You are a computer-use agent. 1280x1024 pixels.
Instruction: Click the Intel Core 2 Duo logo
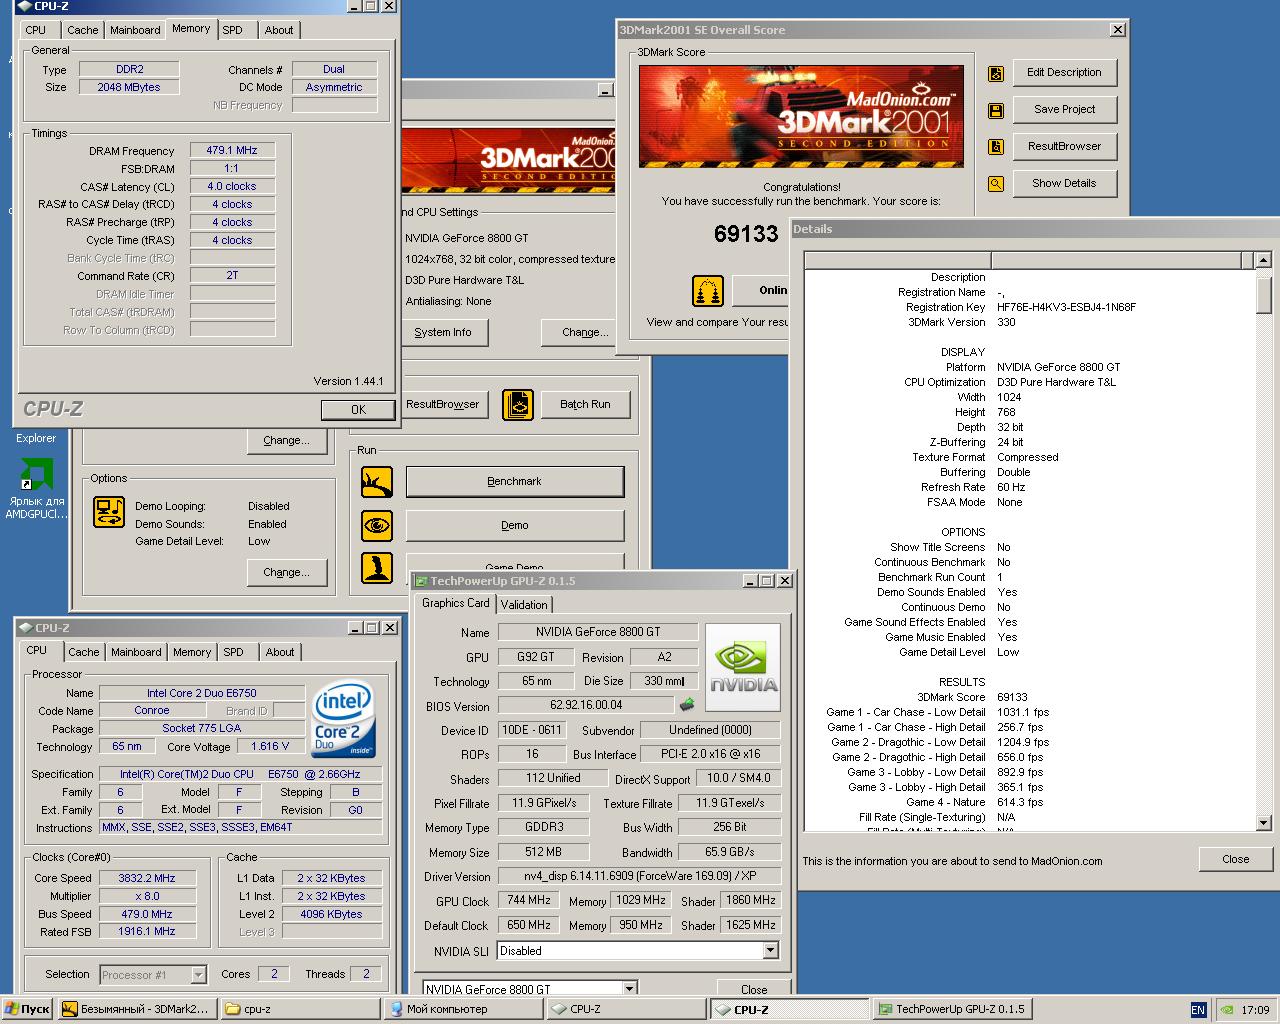point(343,718)
